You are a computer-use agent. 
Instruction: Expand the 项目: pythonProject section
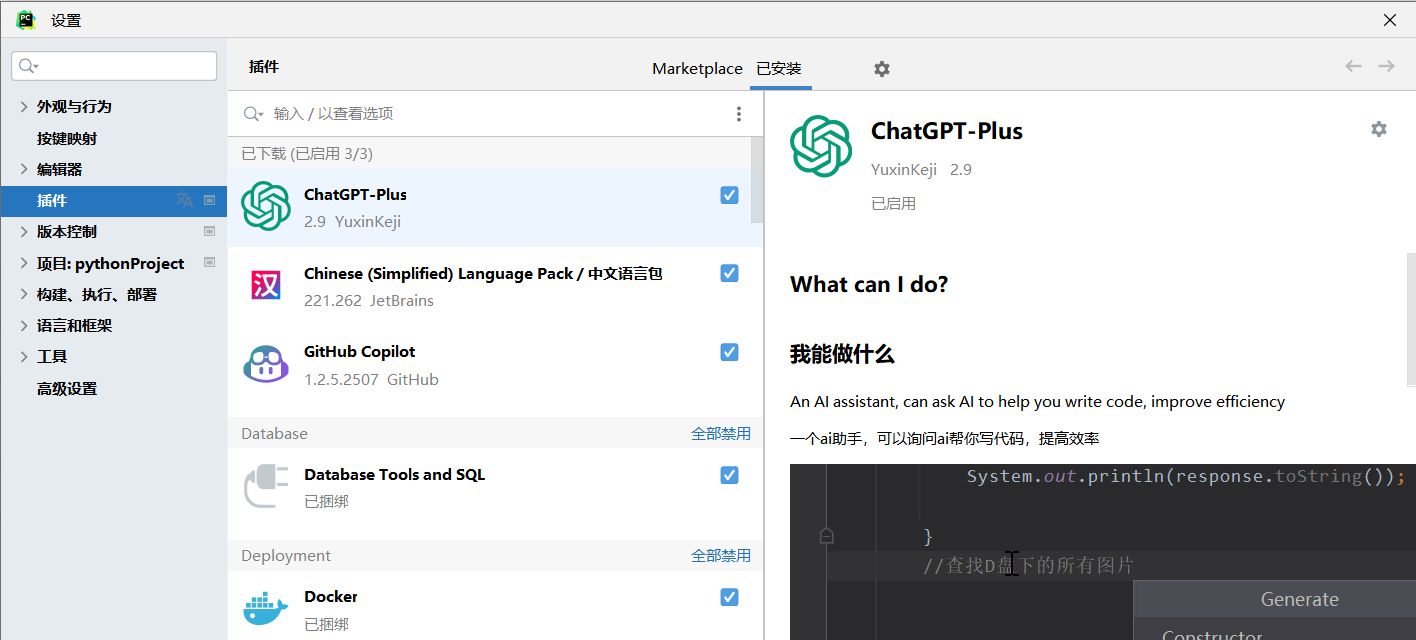[x=24, y=263]
